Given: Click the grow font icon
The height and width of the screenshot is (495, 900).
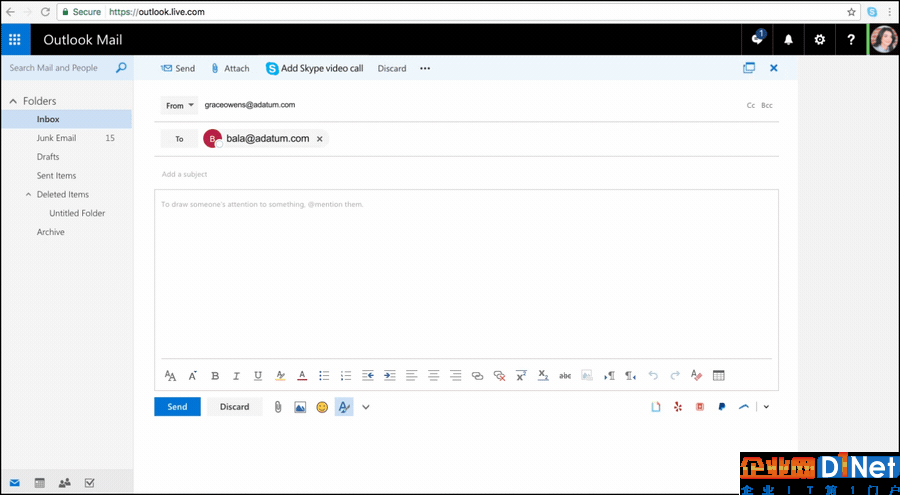Looking at the screenshot, I should pos(193,376).
